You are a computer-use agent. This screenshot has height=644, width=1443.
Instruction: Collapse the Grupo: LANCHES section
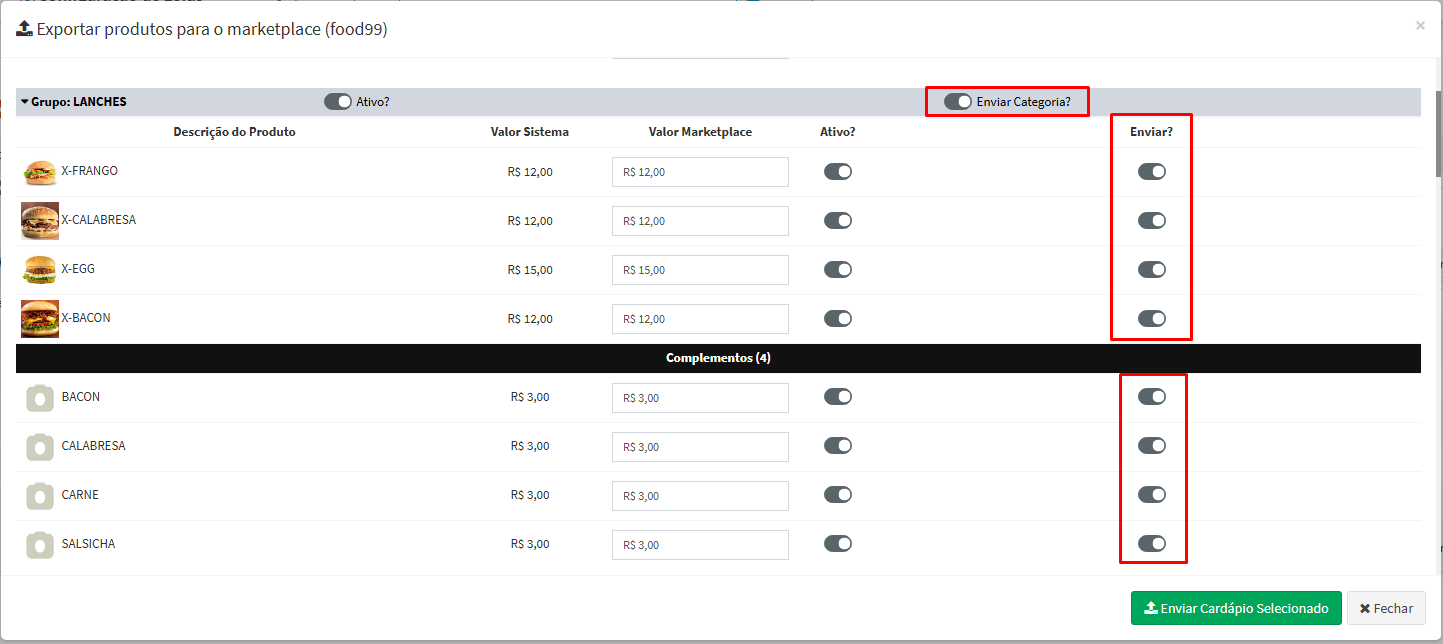(25, 102)
